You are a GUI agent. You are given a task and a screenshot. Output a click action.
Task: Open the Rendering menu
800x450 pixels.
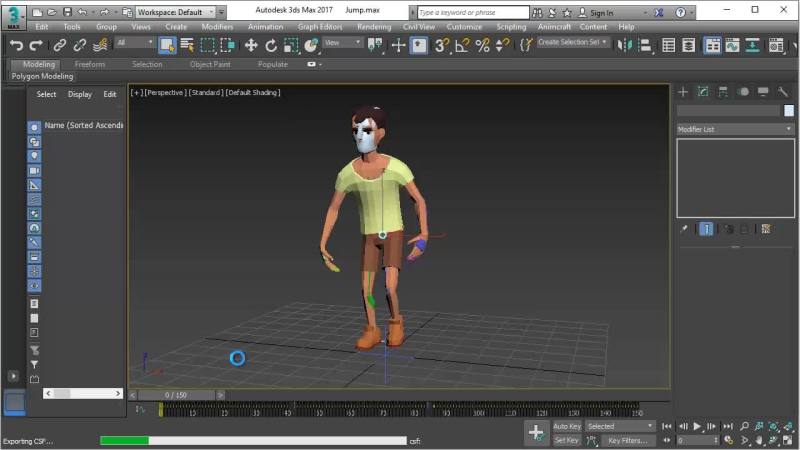coord(374,27)
